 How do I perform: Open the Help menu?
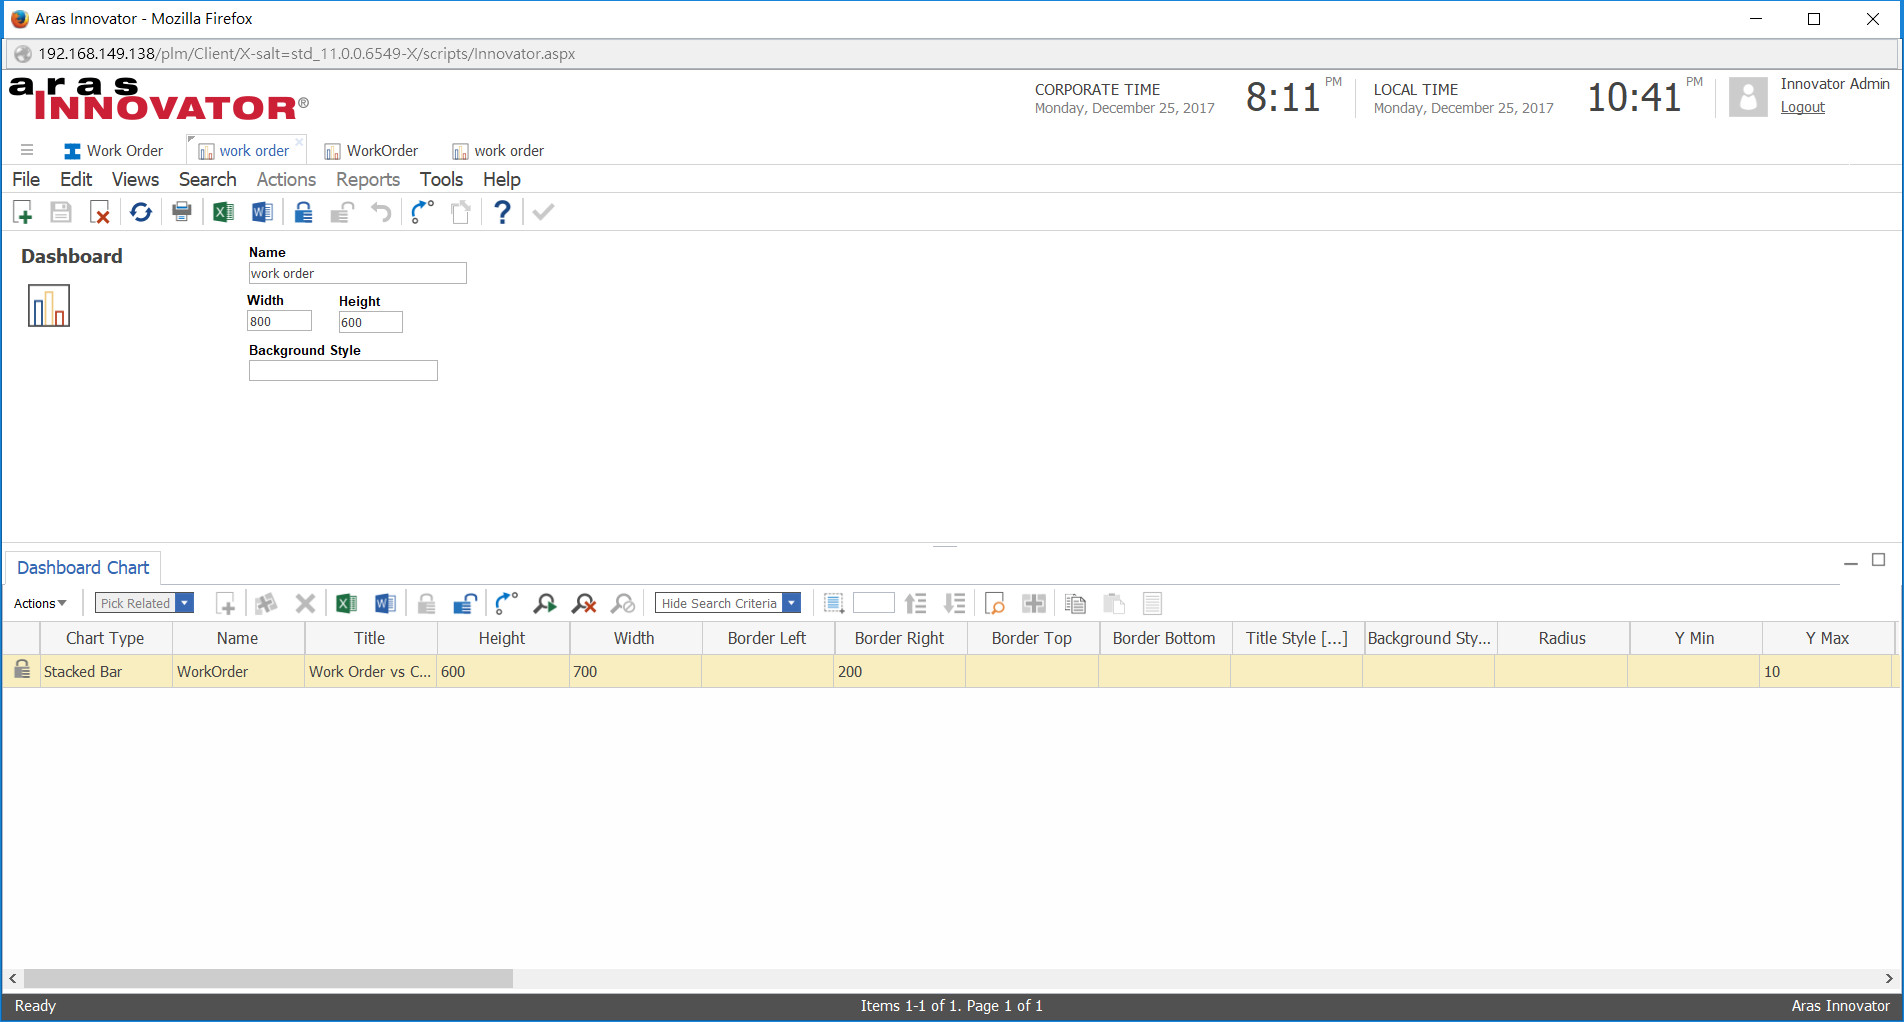[501, 179]
